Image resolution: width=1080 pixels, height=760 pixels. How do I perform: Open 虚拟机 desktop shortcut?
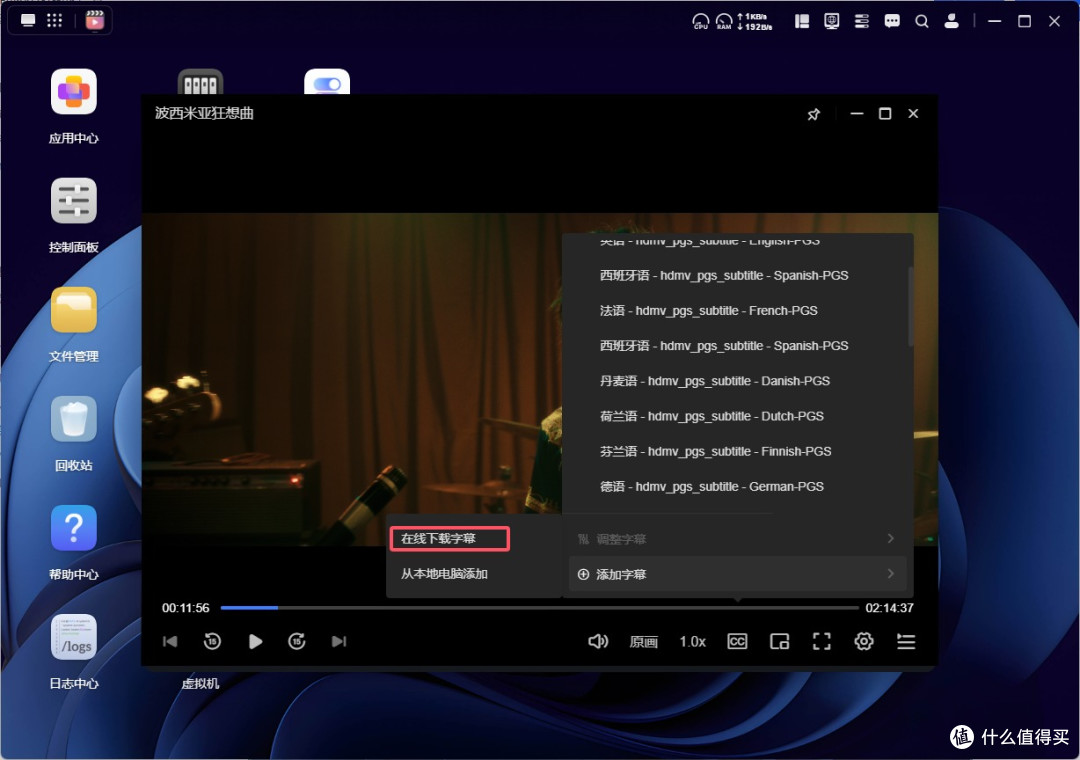(x=200, y=684)
